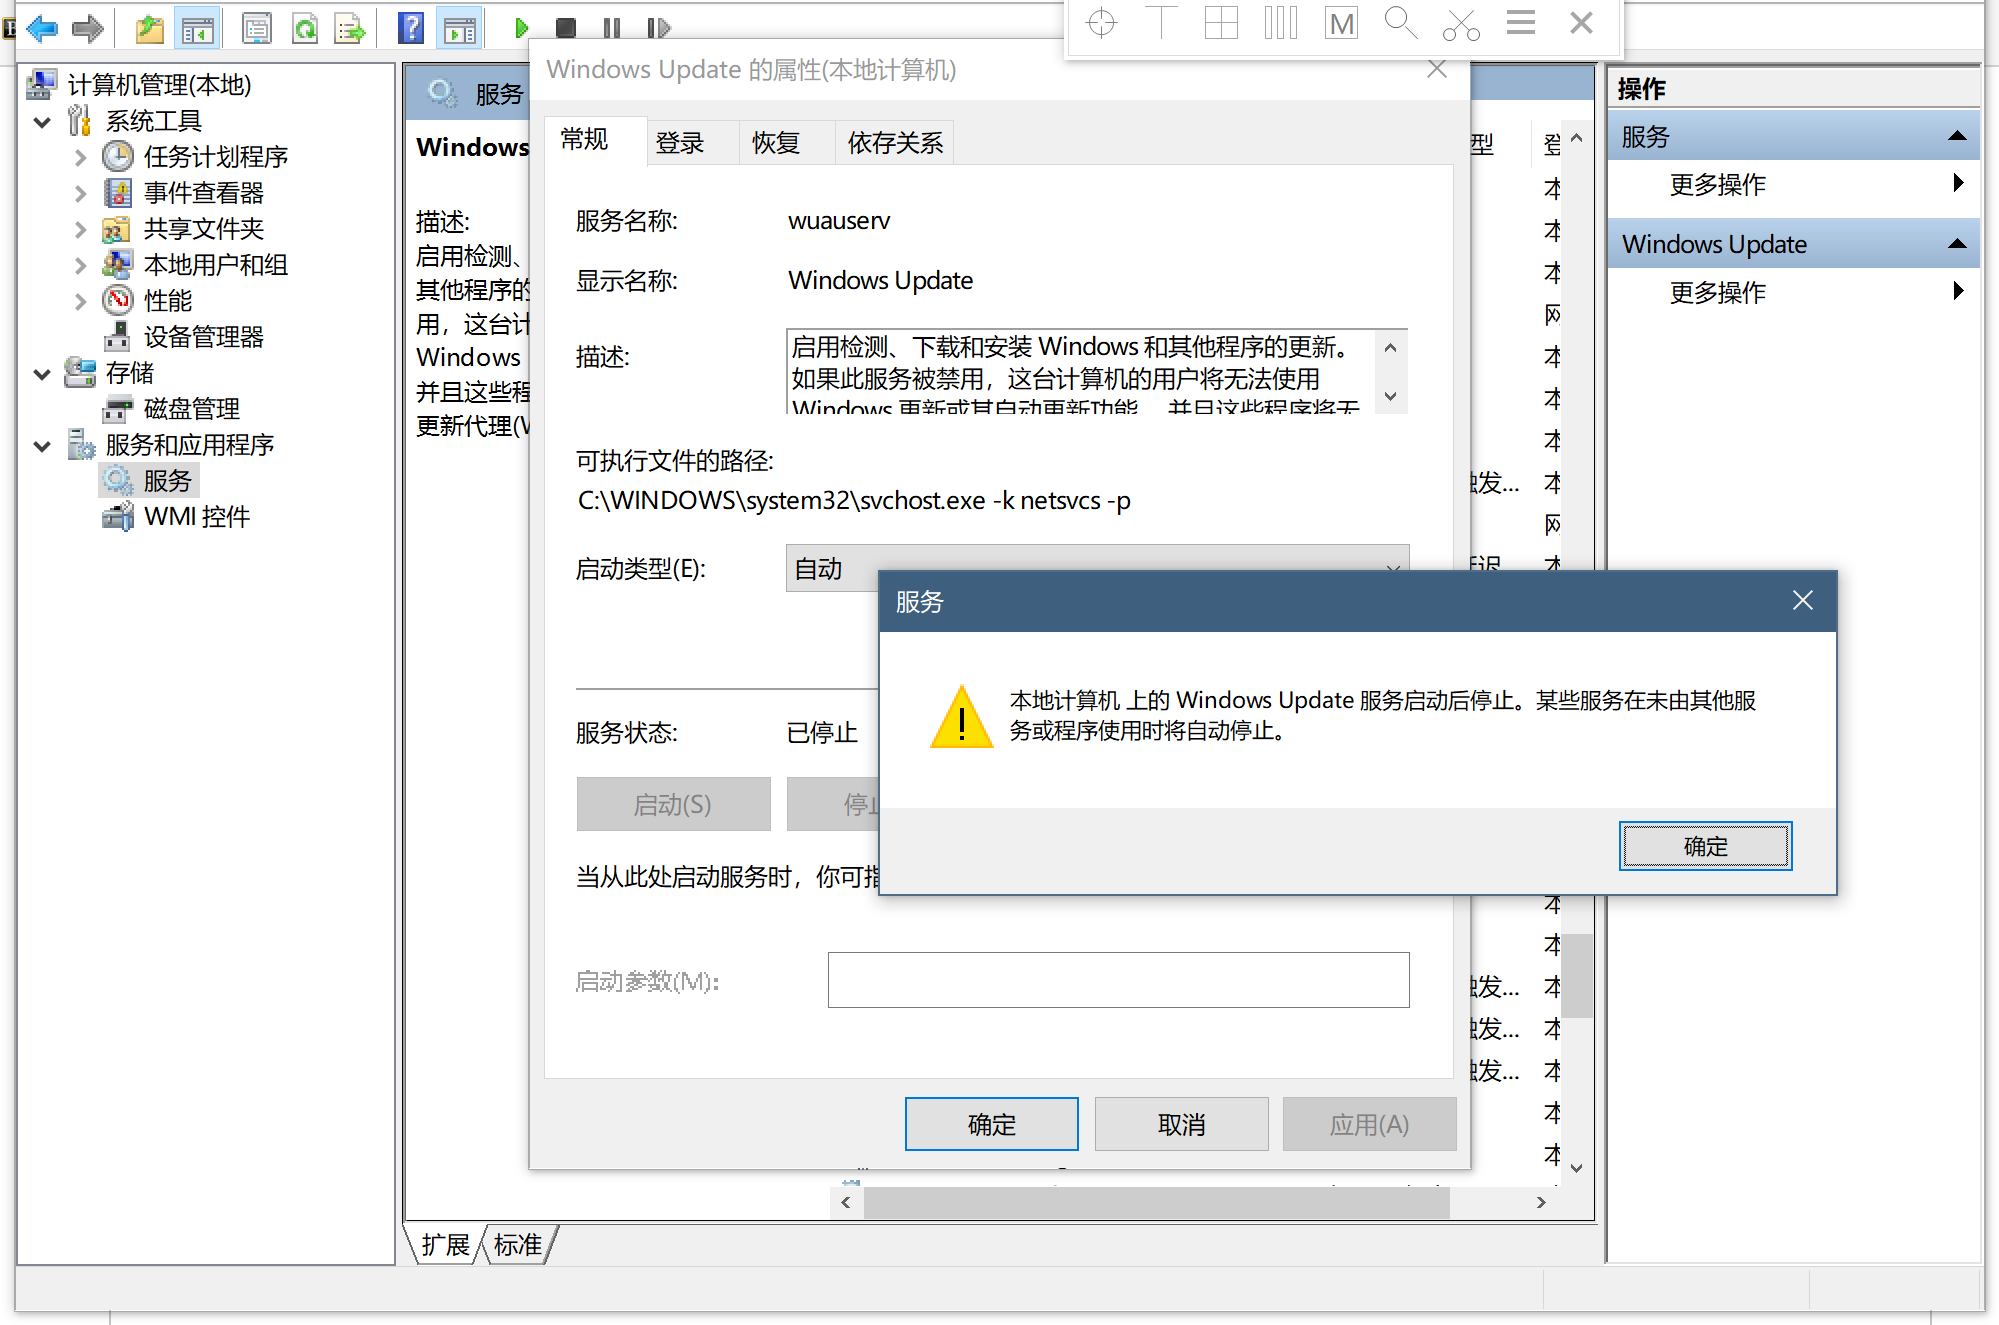Click the boxed M icon in floating toolbar

[1341, 23]
